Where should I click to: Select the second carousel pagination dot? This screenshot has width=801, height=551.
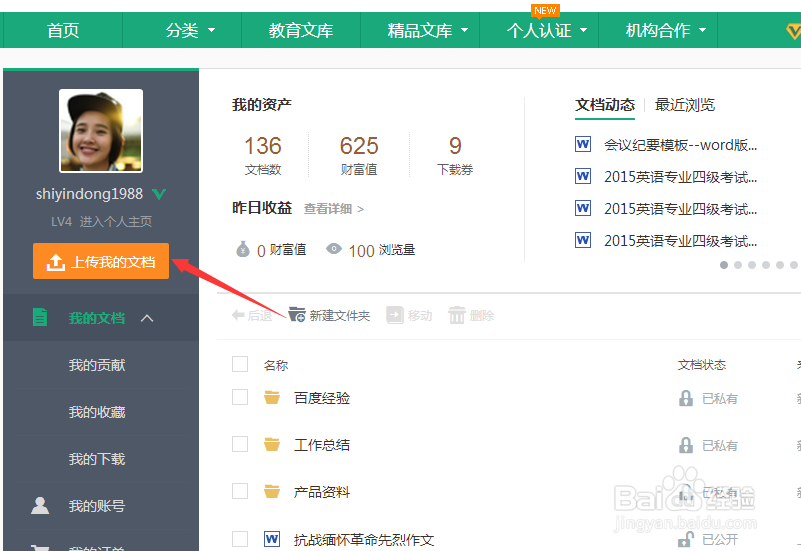click(738, 265)
